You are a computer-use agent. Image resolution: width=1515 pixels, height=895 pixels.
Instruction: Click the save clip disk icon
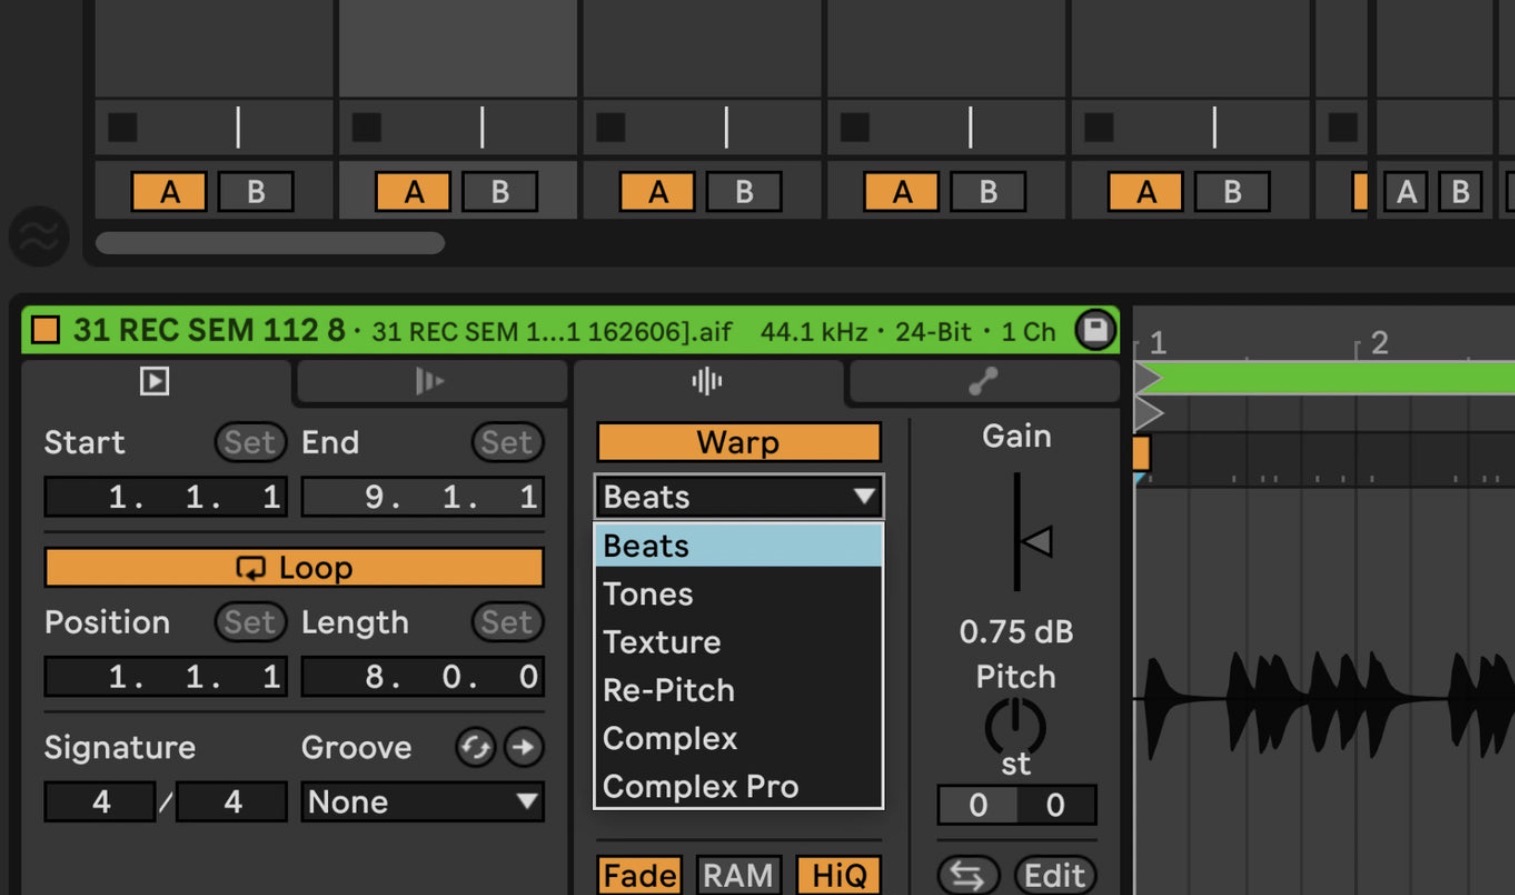click(x=1095, y=330)
